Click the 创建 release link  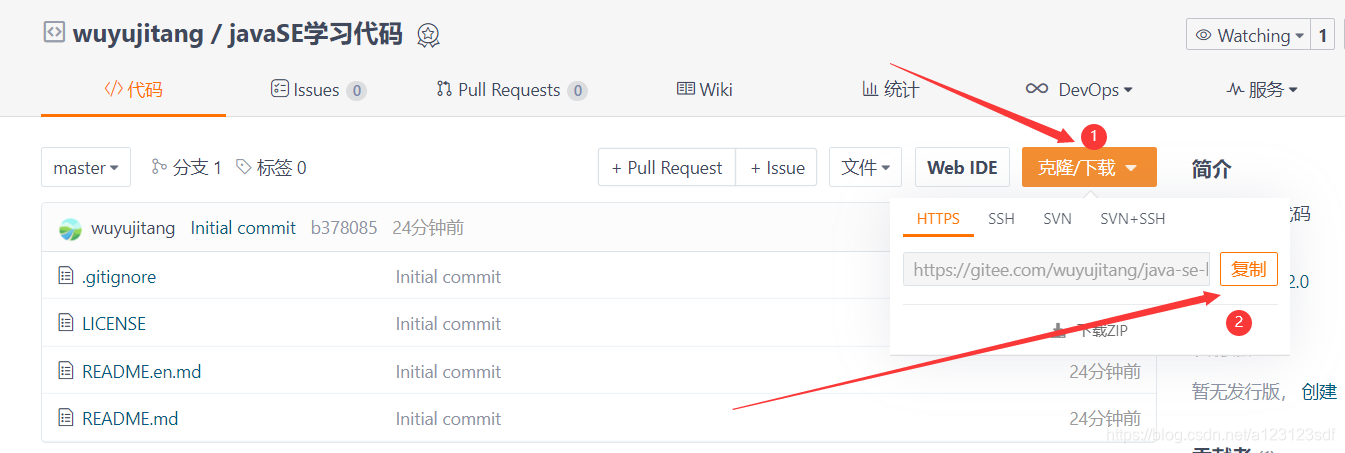pyautogui.click(x=1319, y=392)
